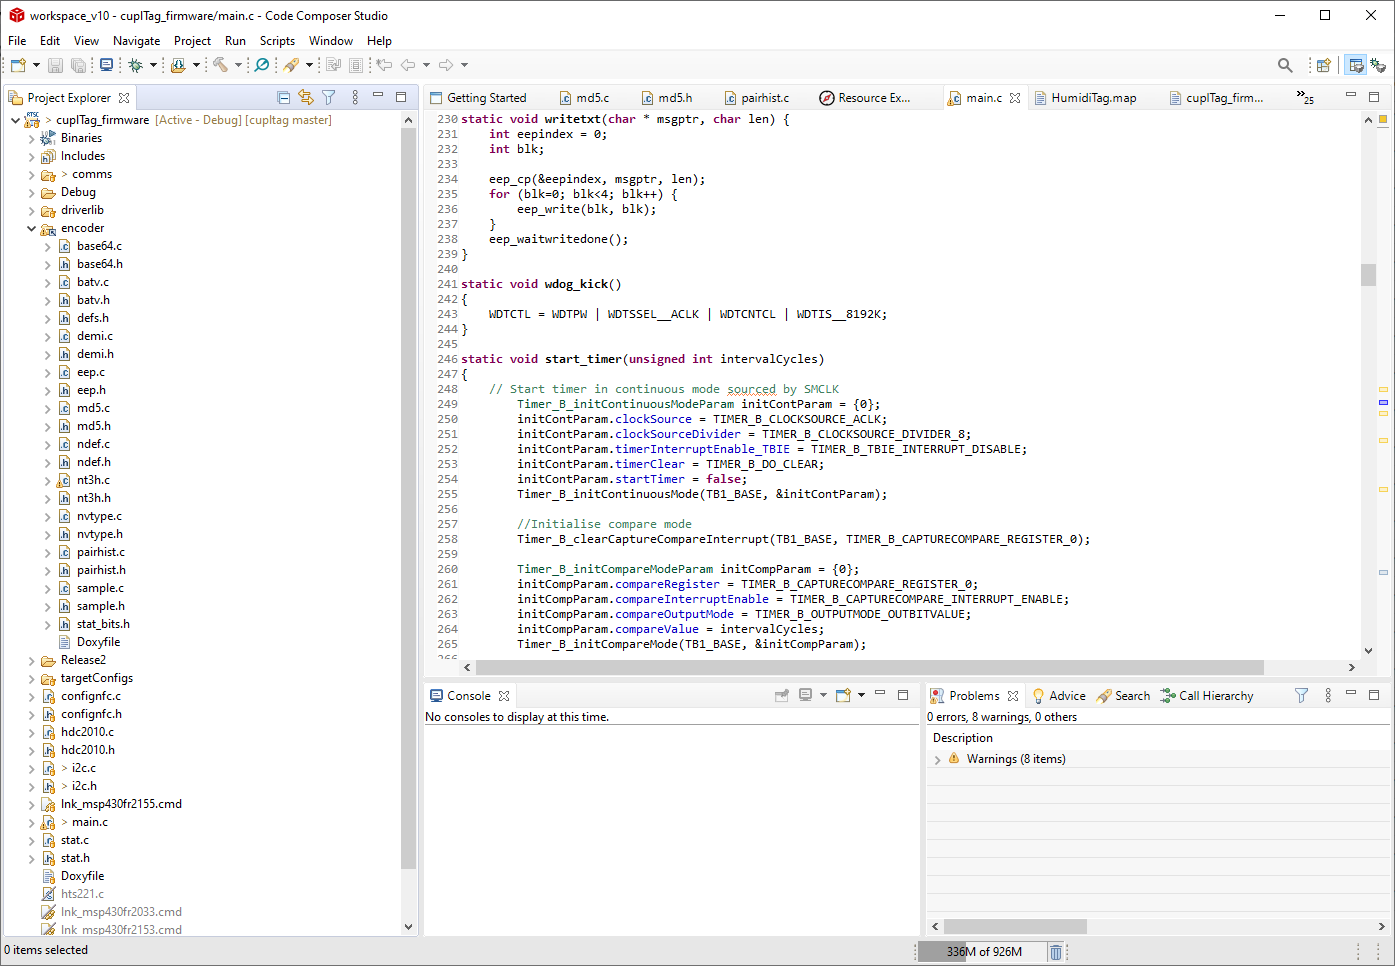Screen dimensions: 1395x966
Task: Expand the Warnings (8 items) group
Action: coord(937,760)
